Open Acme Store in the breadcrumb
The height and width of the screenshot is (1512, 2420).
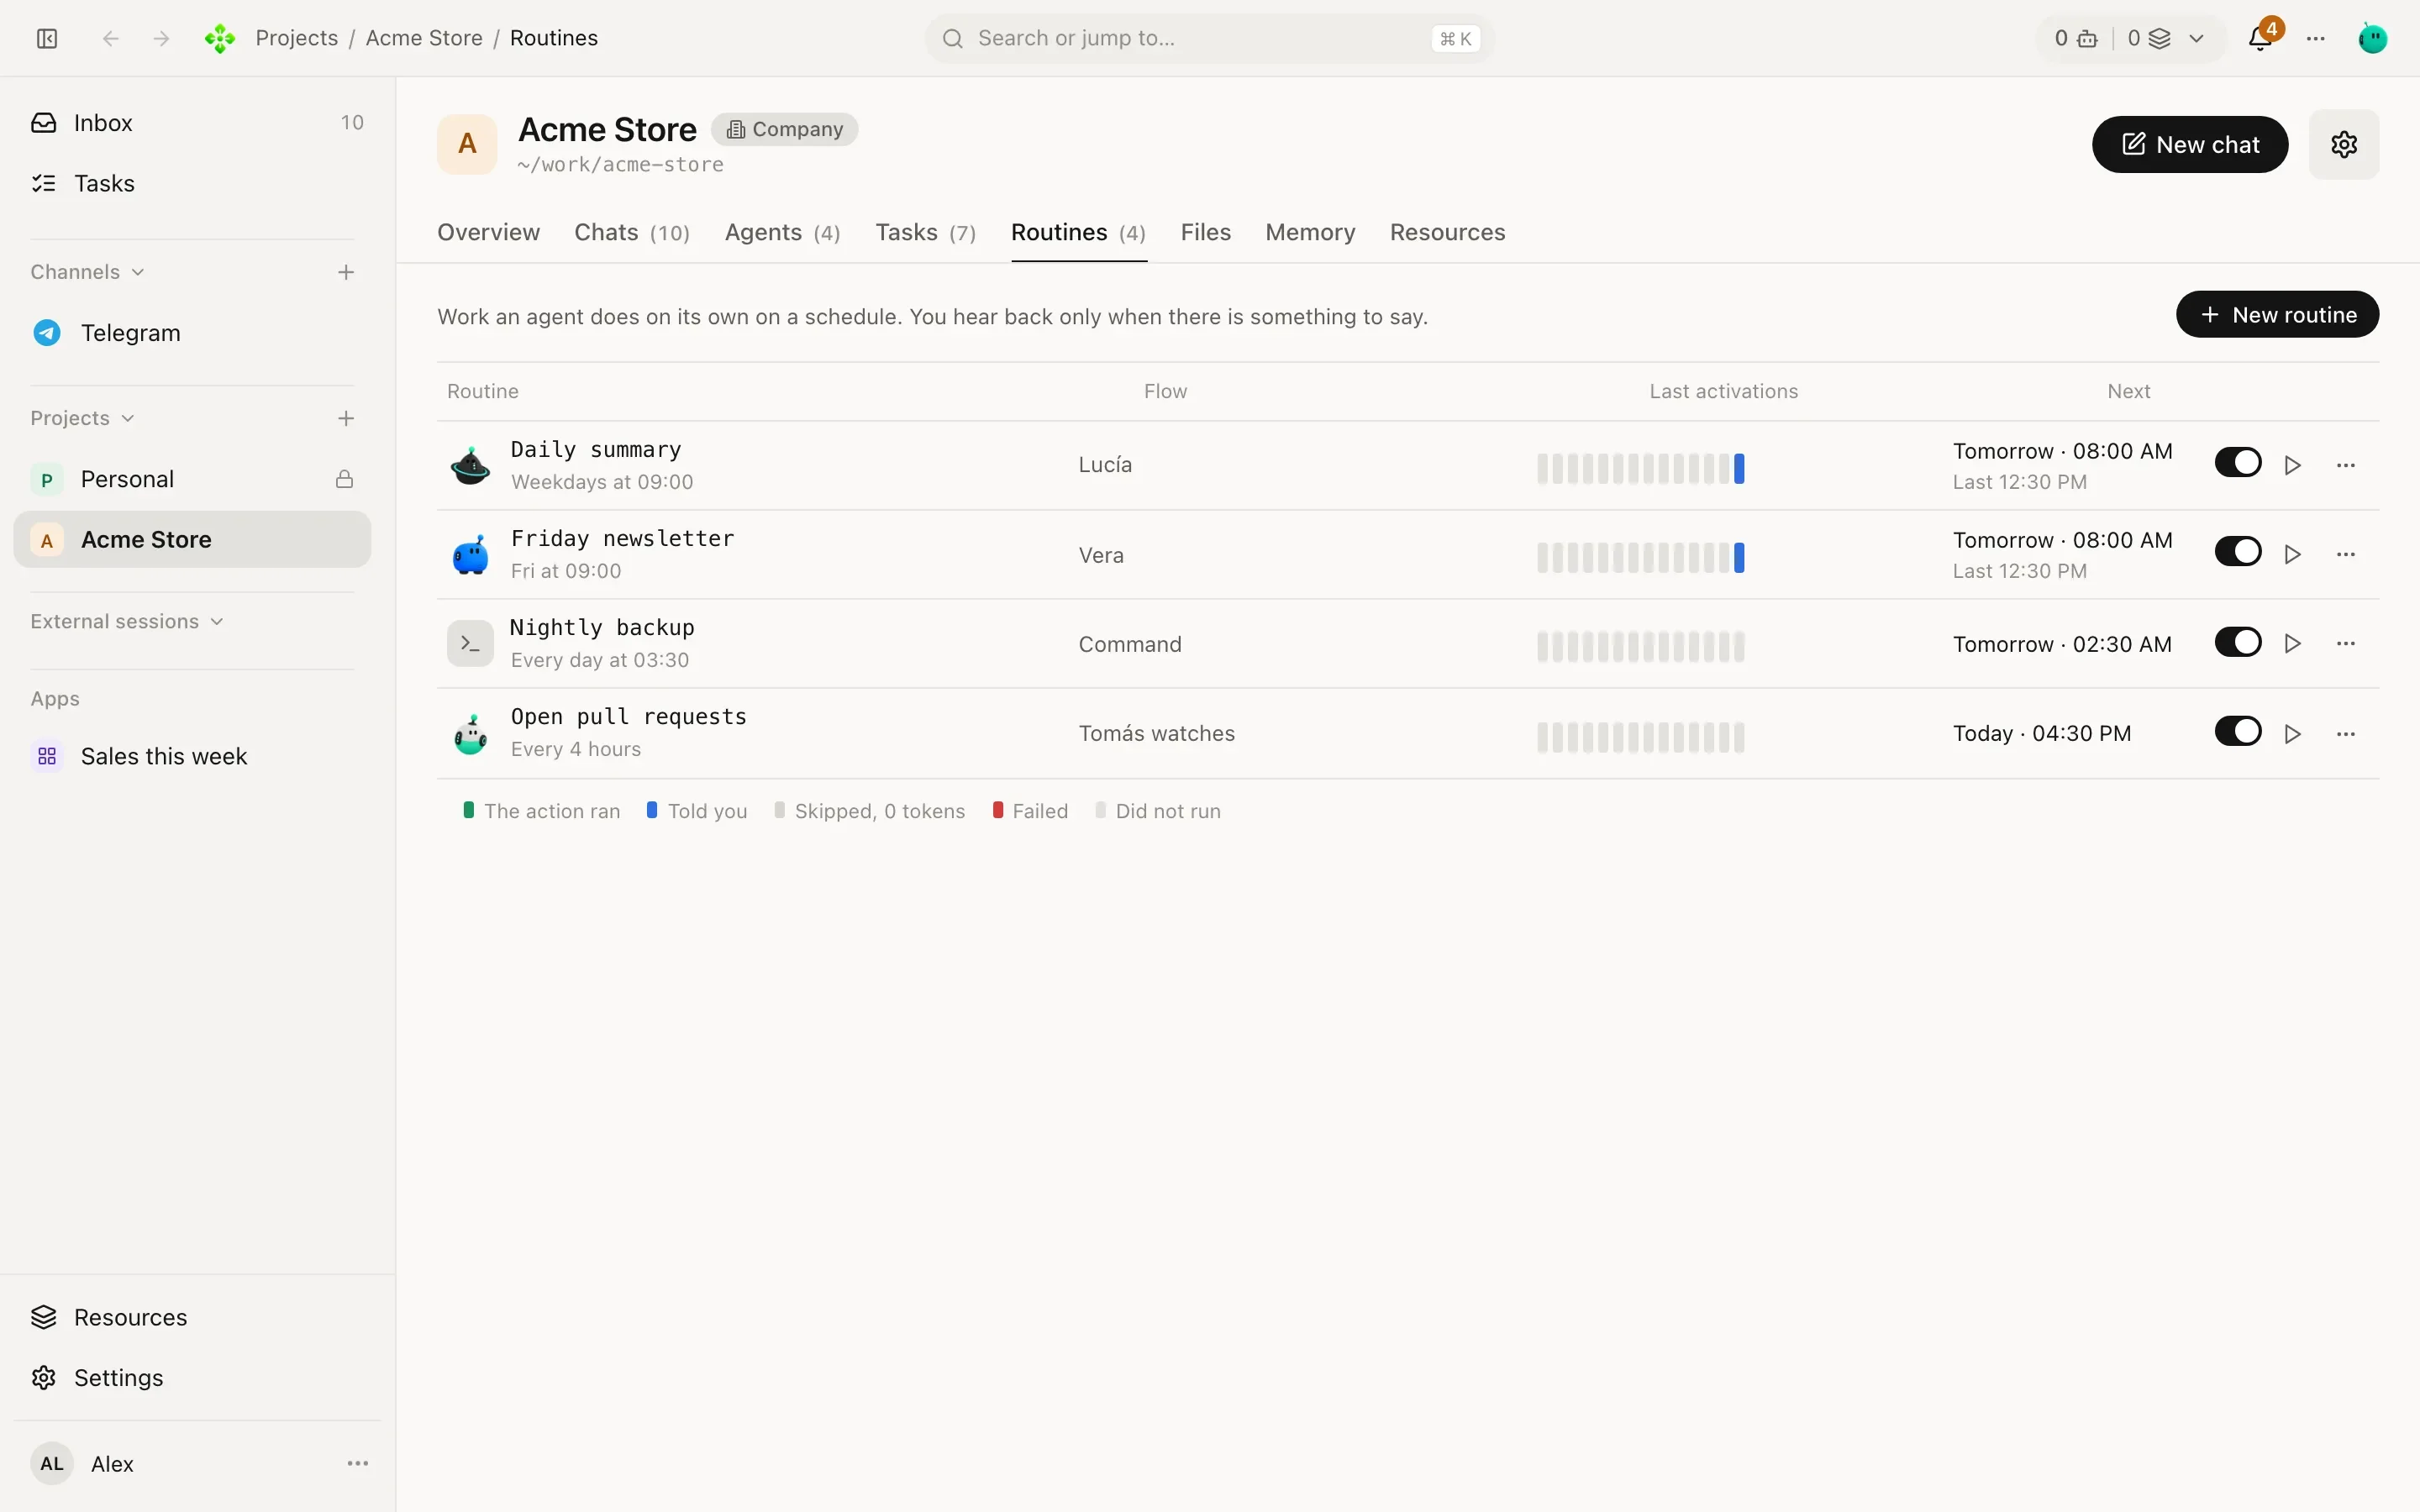[x=424, y=38]
